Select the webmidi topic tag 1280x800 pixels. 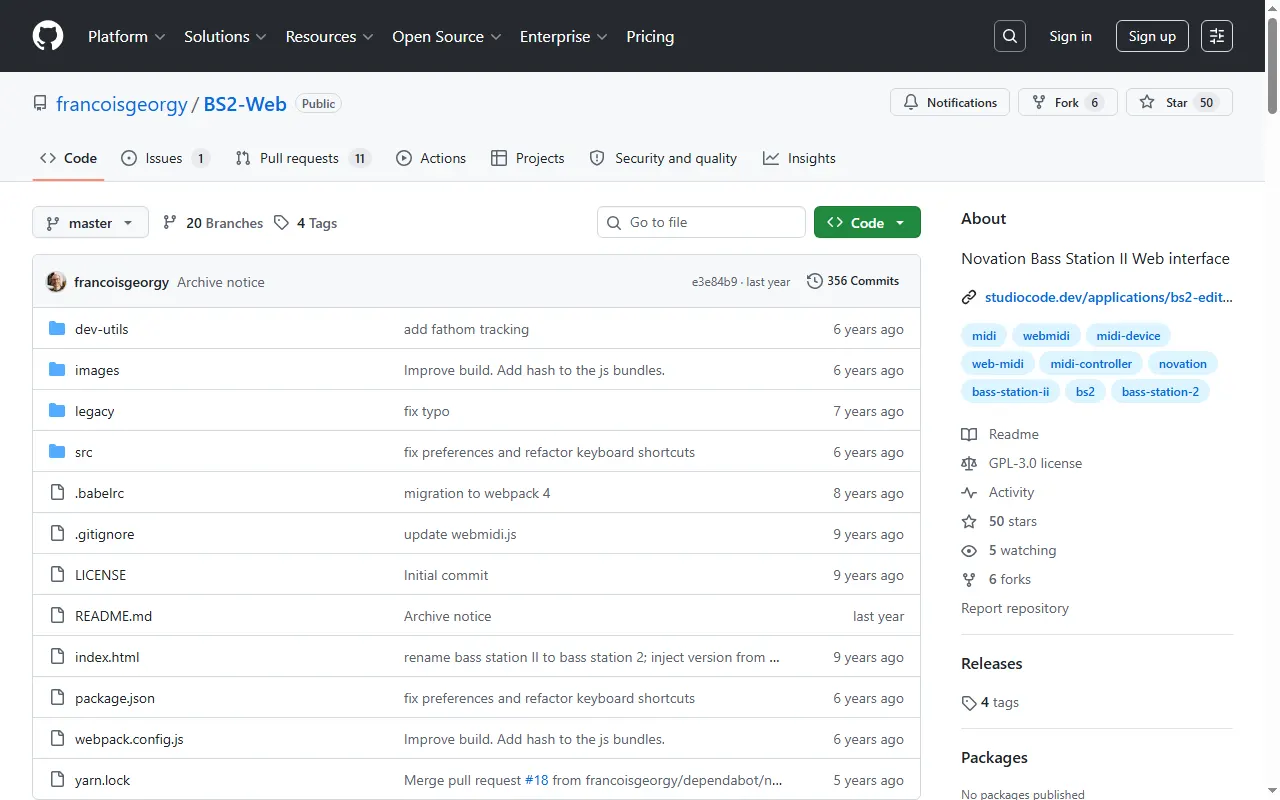pyautogui.click(x=1047, y=336)
